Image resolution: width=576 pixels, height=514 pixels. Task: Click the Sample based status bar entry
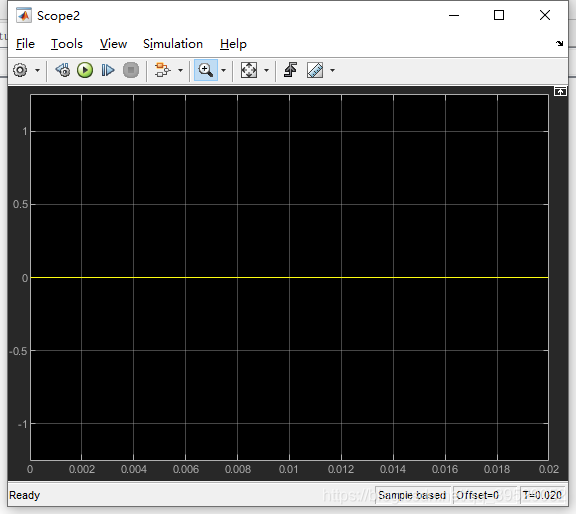click(412, 495)
